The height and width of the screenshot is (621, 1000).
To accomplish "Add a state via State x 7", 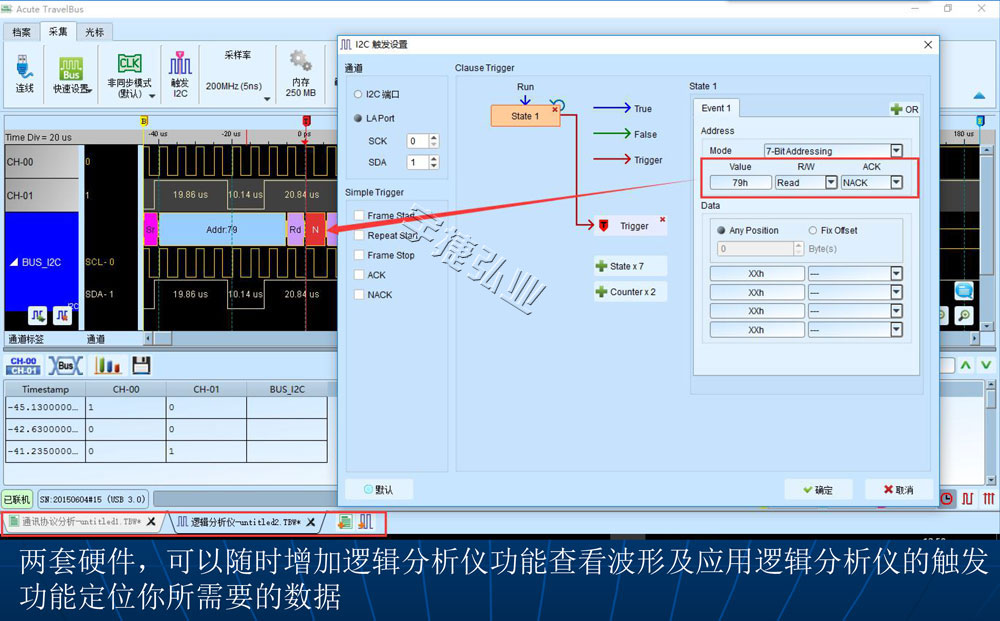I will coord(629,266).
